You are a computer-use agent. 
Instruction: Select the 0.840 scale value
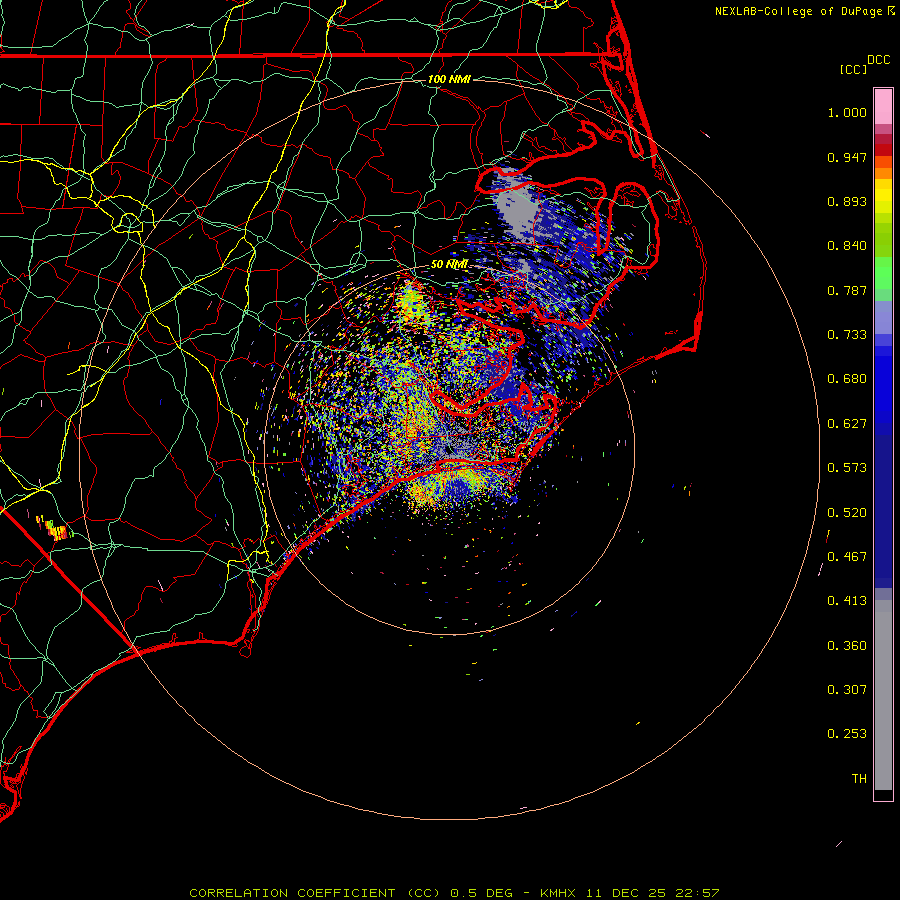847,246
